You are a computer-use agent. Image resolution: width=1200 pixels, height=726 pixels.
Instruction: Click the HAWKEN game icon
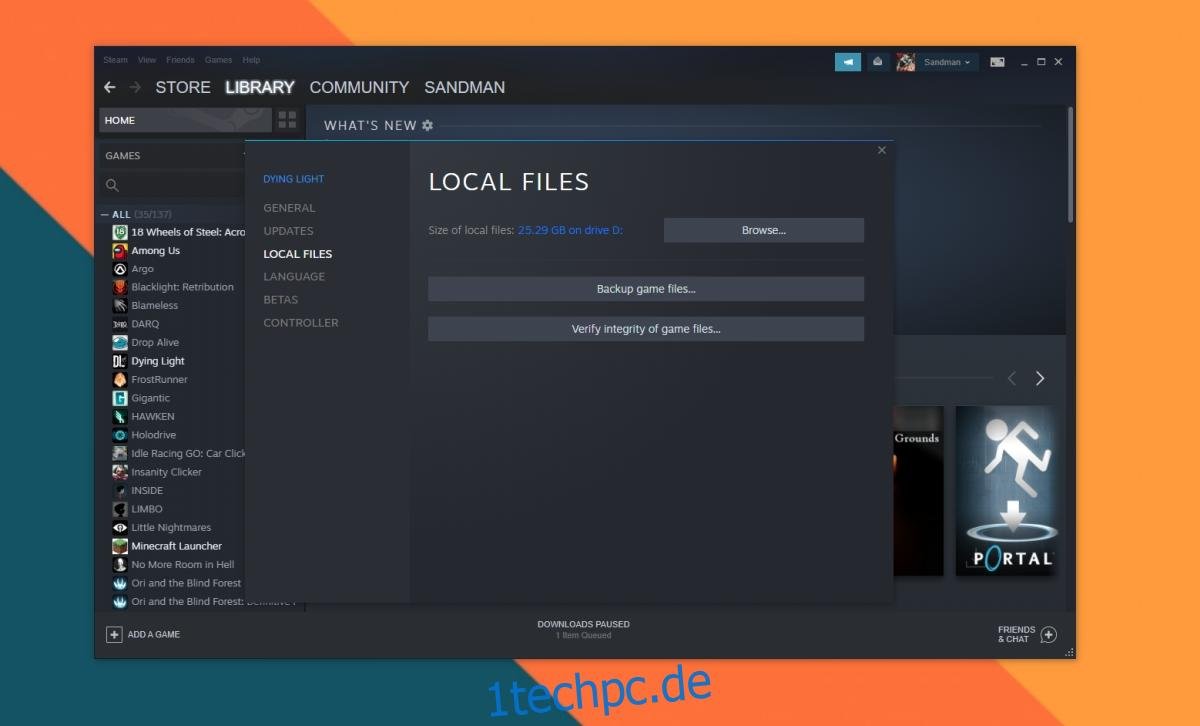pos(120,416)
